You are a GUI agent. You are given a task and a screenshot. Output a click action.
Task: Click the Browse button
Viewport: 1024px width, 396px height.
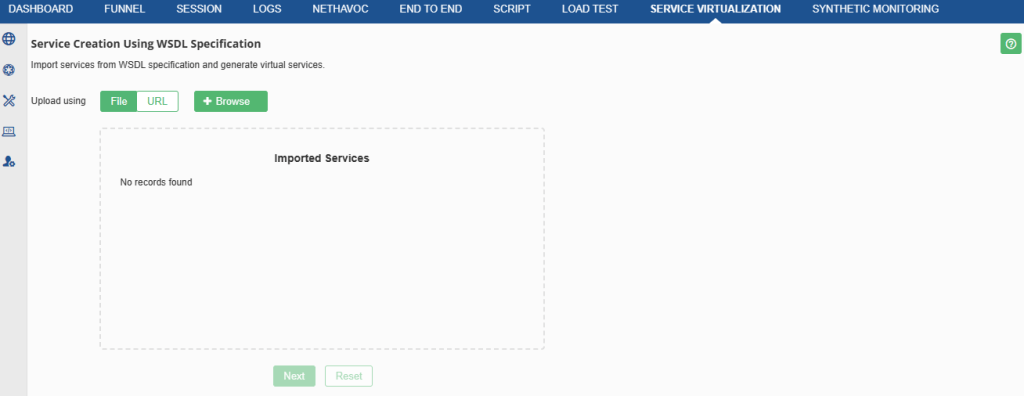pyautogui.click(x=231, y=101)
